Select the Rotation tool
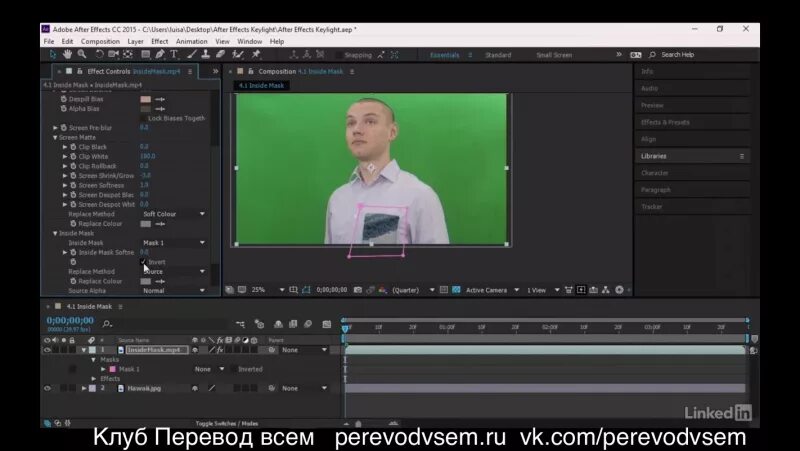The width and height of the screenshot is (800, 451). [99, 54]
